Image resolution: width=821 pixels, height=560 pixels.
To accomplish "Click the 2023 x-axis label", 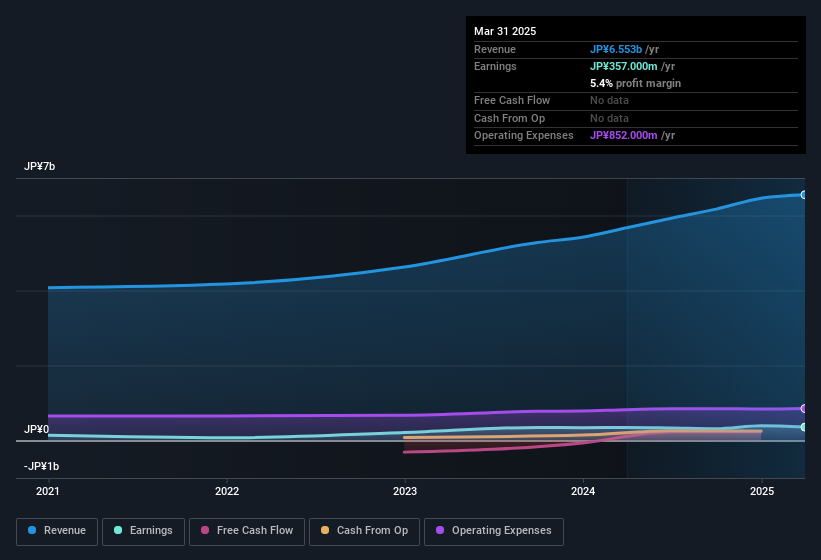I will point(405,491).
